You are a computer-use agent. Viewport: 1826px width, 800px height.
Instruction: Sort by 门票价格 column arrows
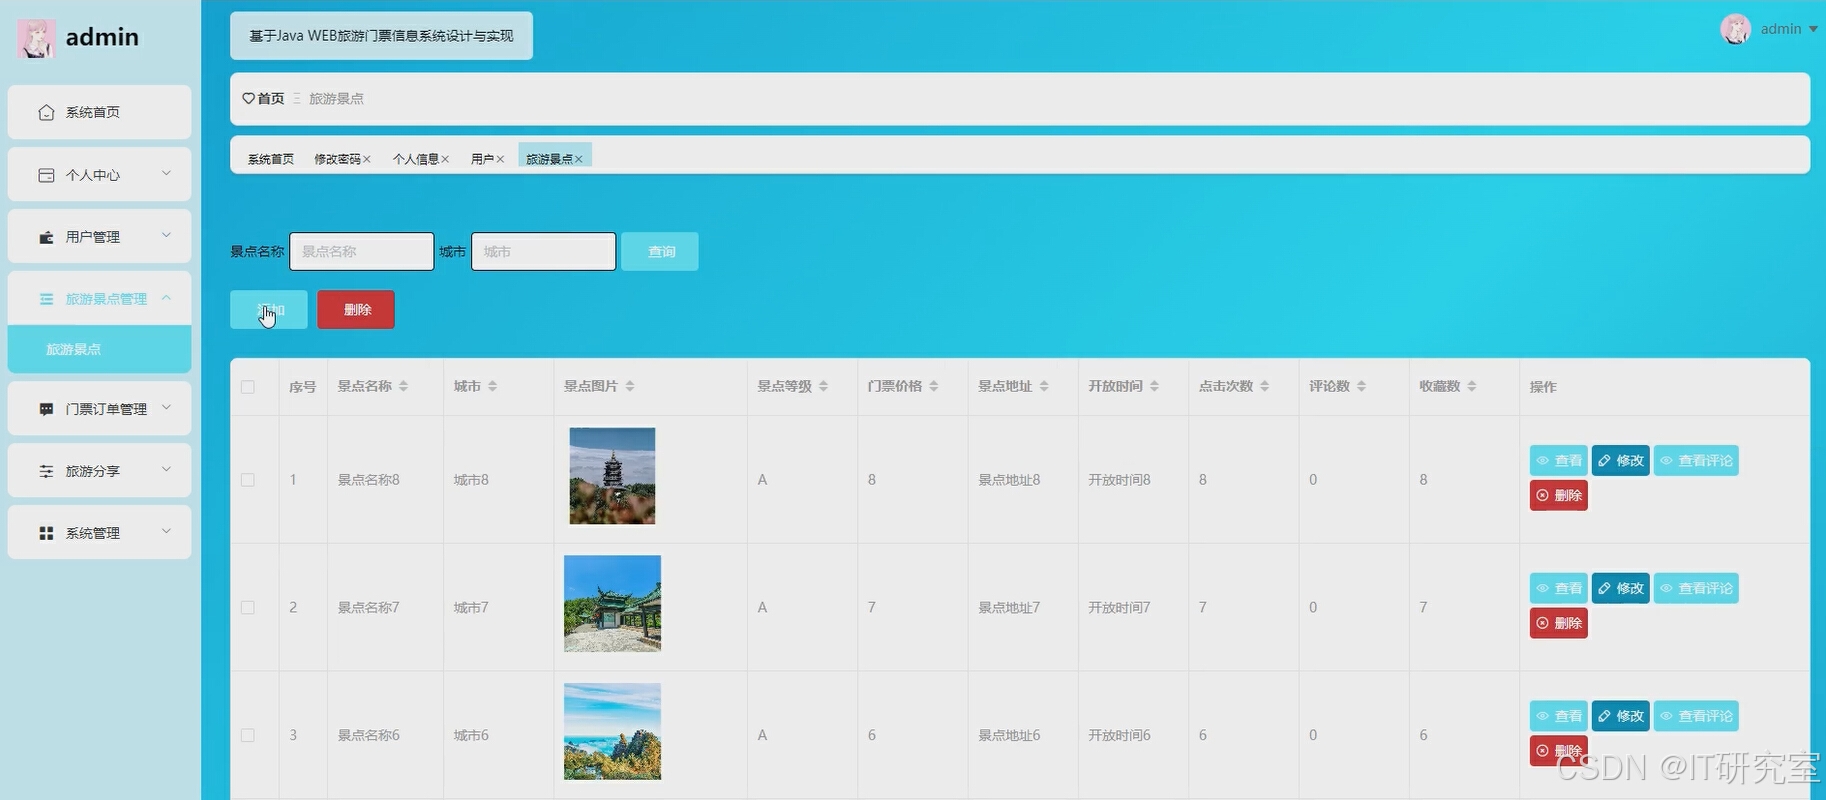click(933, 386)
